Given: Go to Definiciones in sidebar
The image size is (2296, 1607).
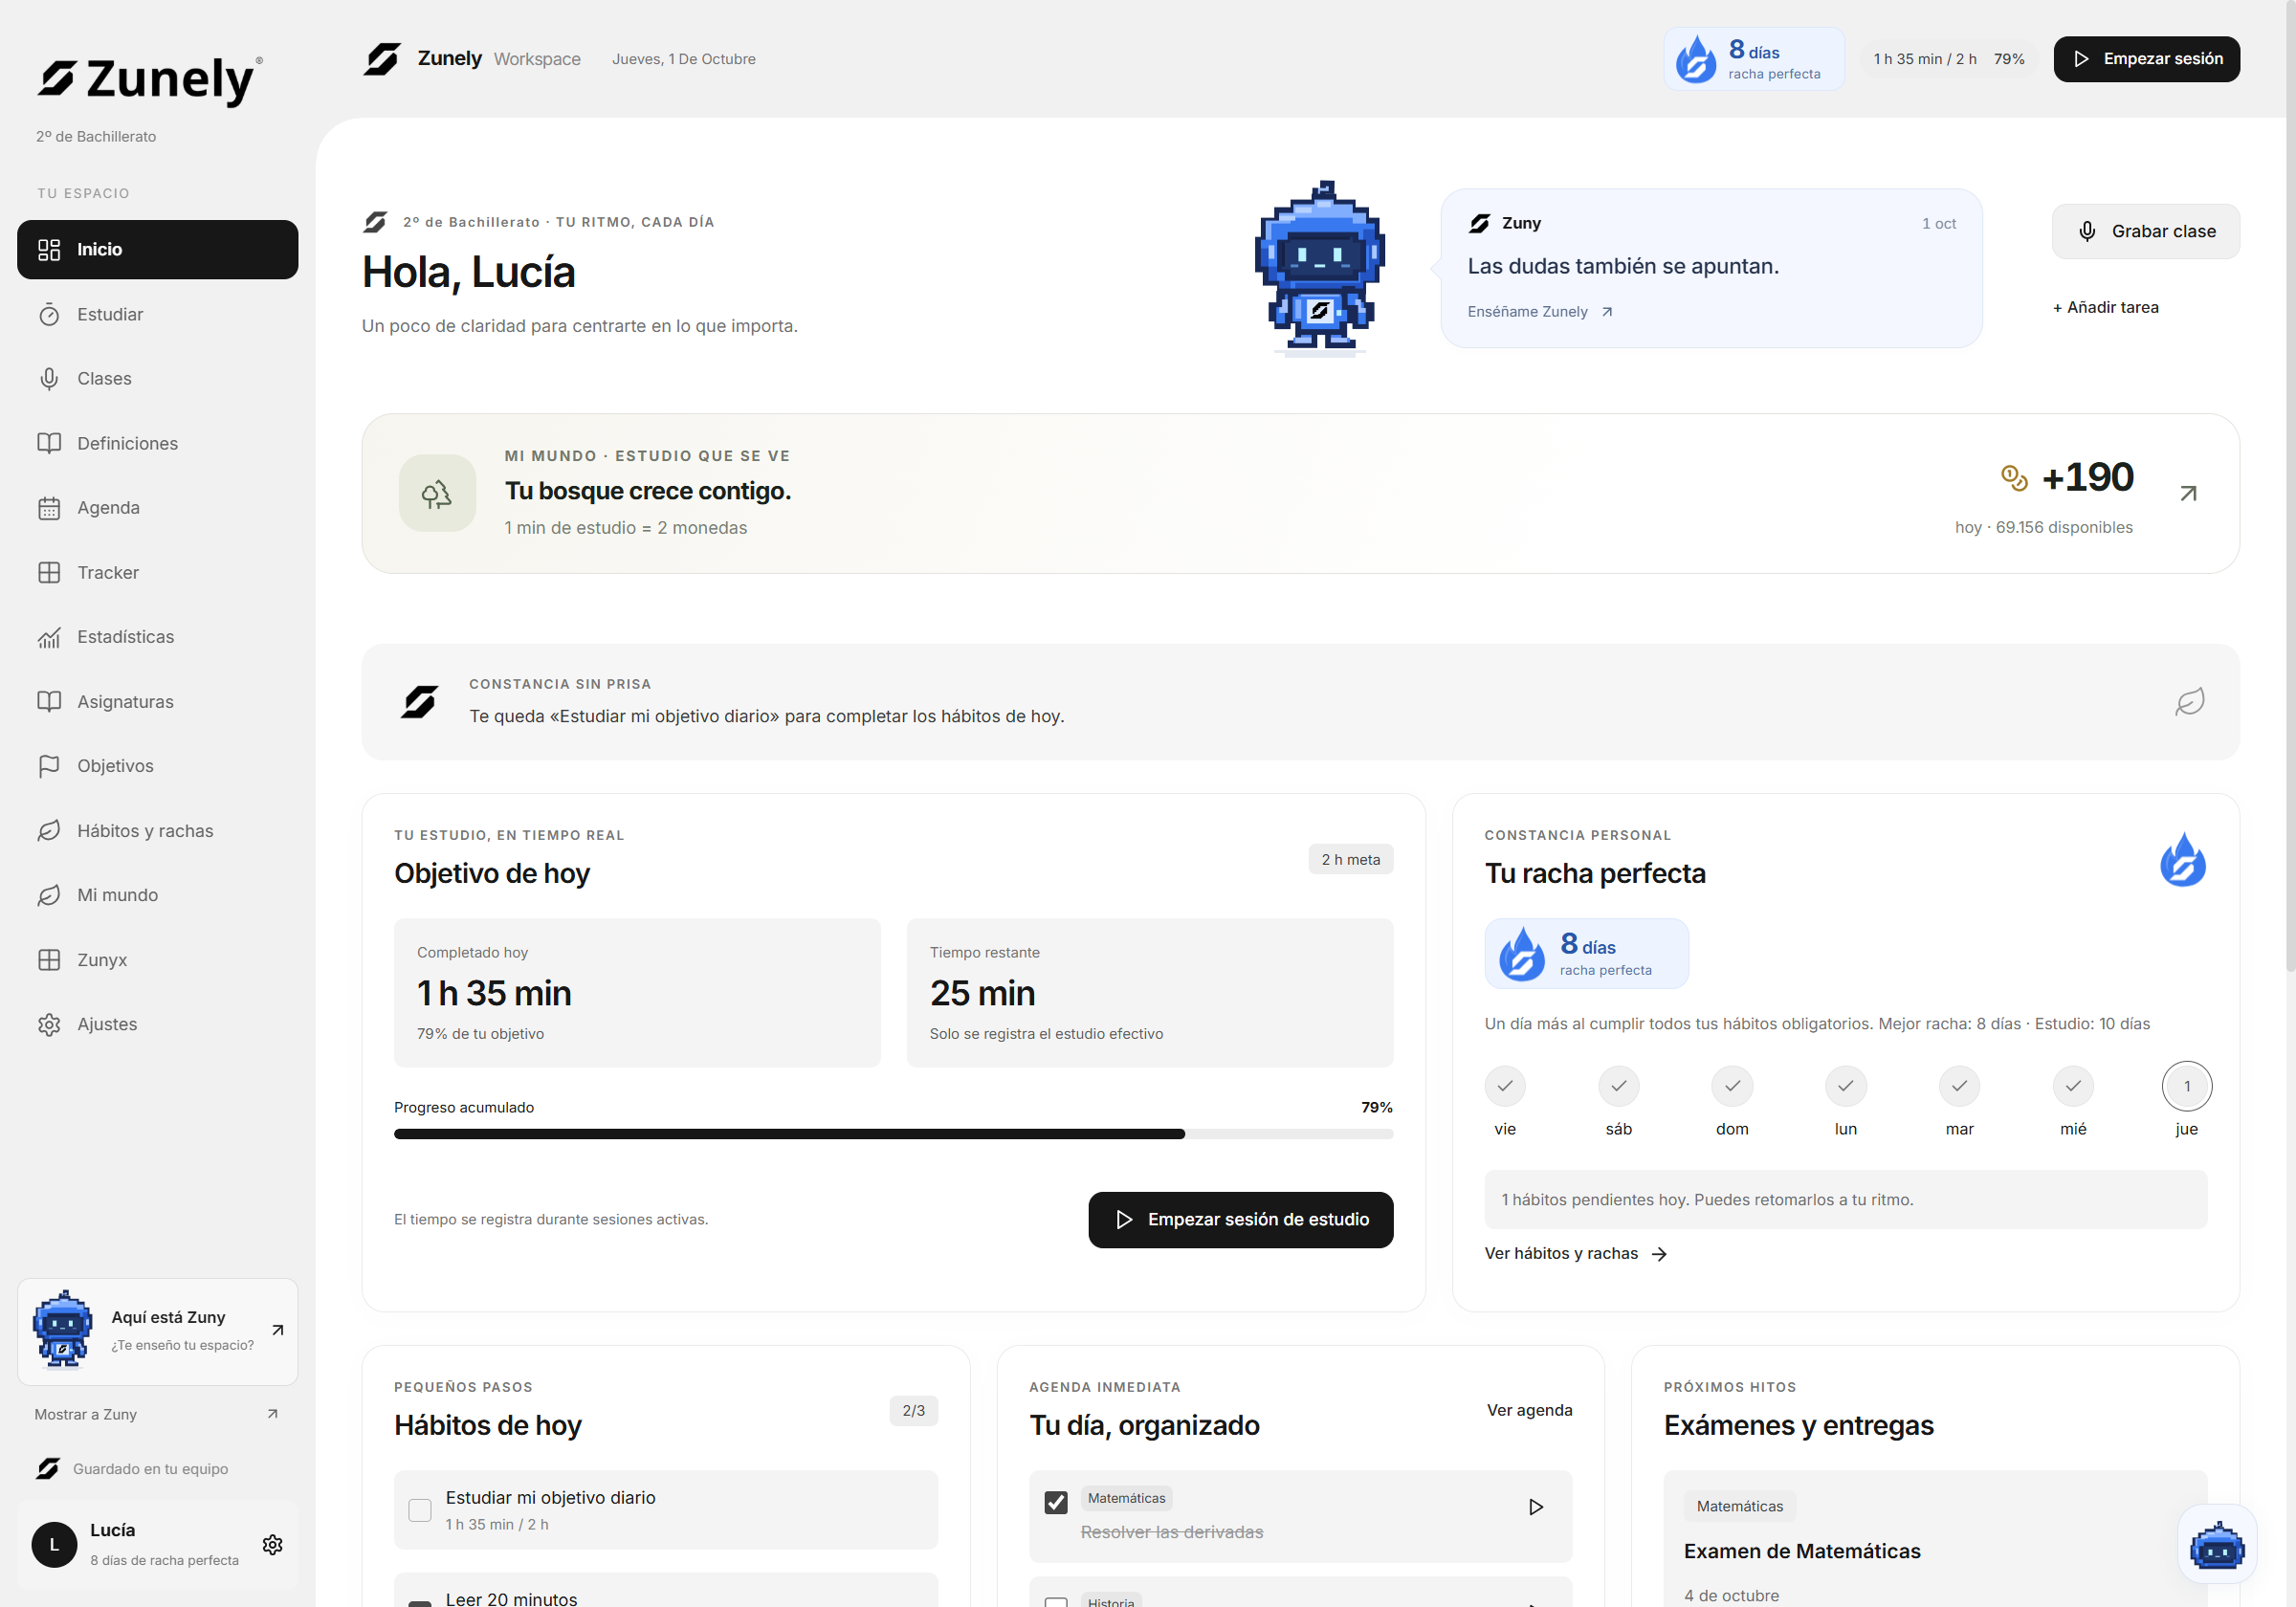Looking at the screenshot, I should pos(157,443).
